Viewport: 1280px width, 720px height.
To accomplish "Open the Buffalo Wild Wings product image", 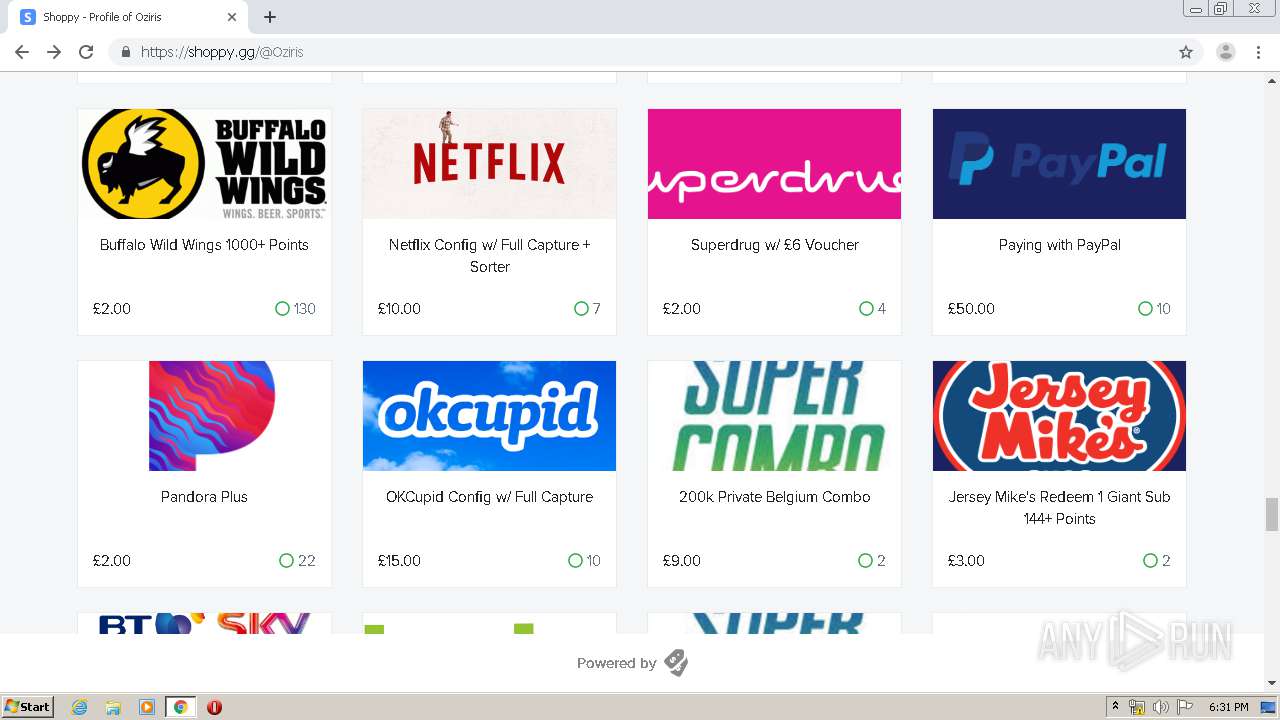I will [204, 164].
